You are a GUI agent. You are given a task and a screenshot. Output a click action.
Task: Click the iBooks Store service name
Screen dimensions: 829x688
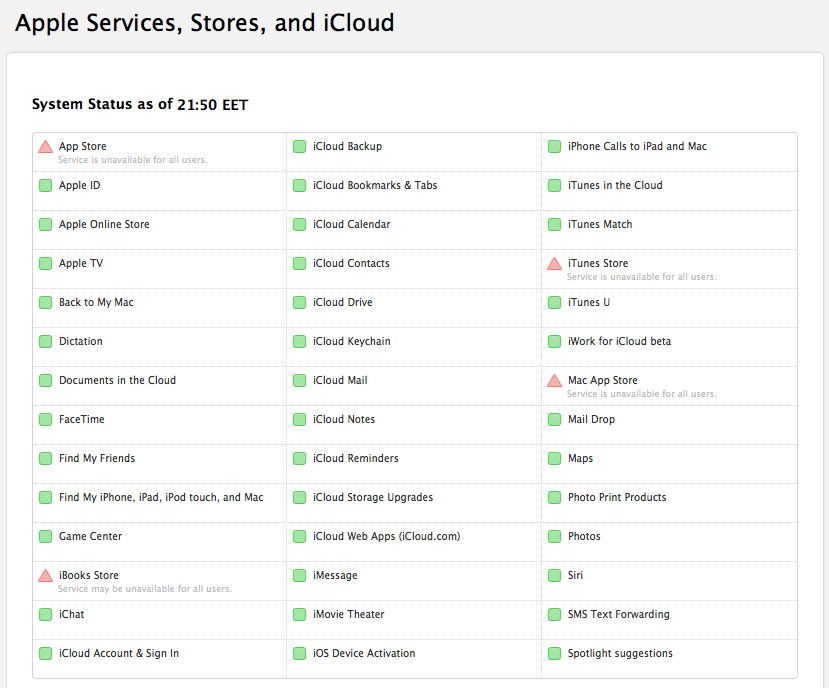(x=88, y=576)
